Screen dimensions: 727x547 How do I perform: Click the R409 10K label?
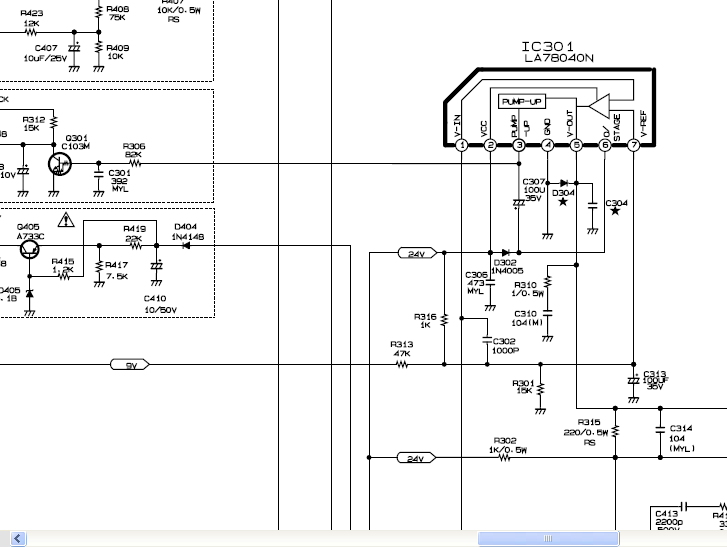(x=118, y=52)
